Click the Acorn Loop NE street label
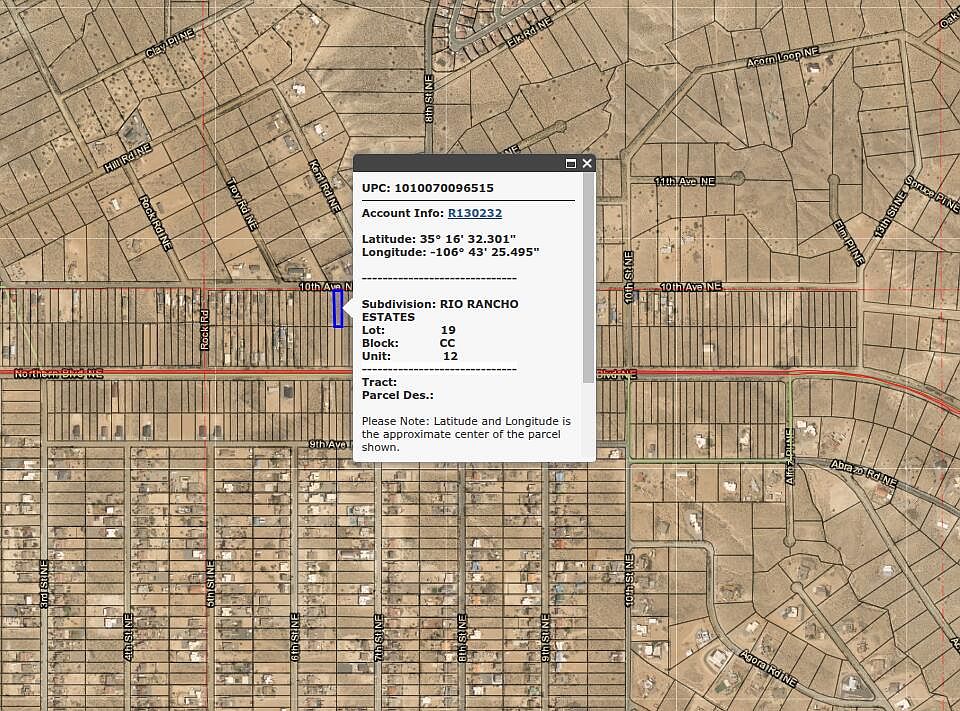This screenshot has height=711, width=960. [783, 60]
